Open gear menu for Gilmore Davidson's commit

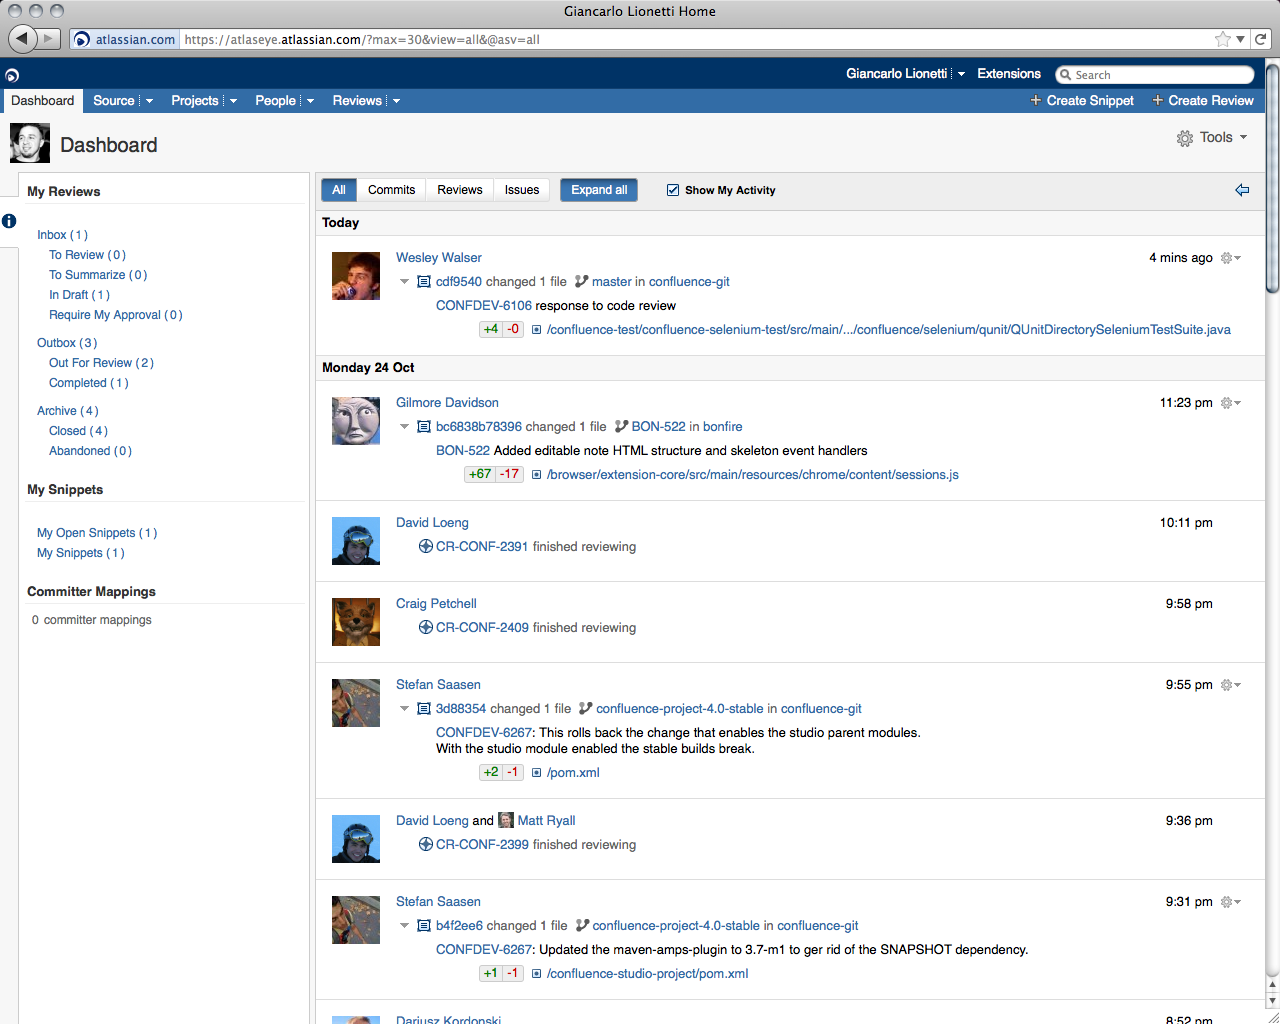click(x=1231, y=403)
